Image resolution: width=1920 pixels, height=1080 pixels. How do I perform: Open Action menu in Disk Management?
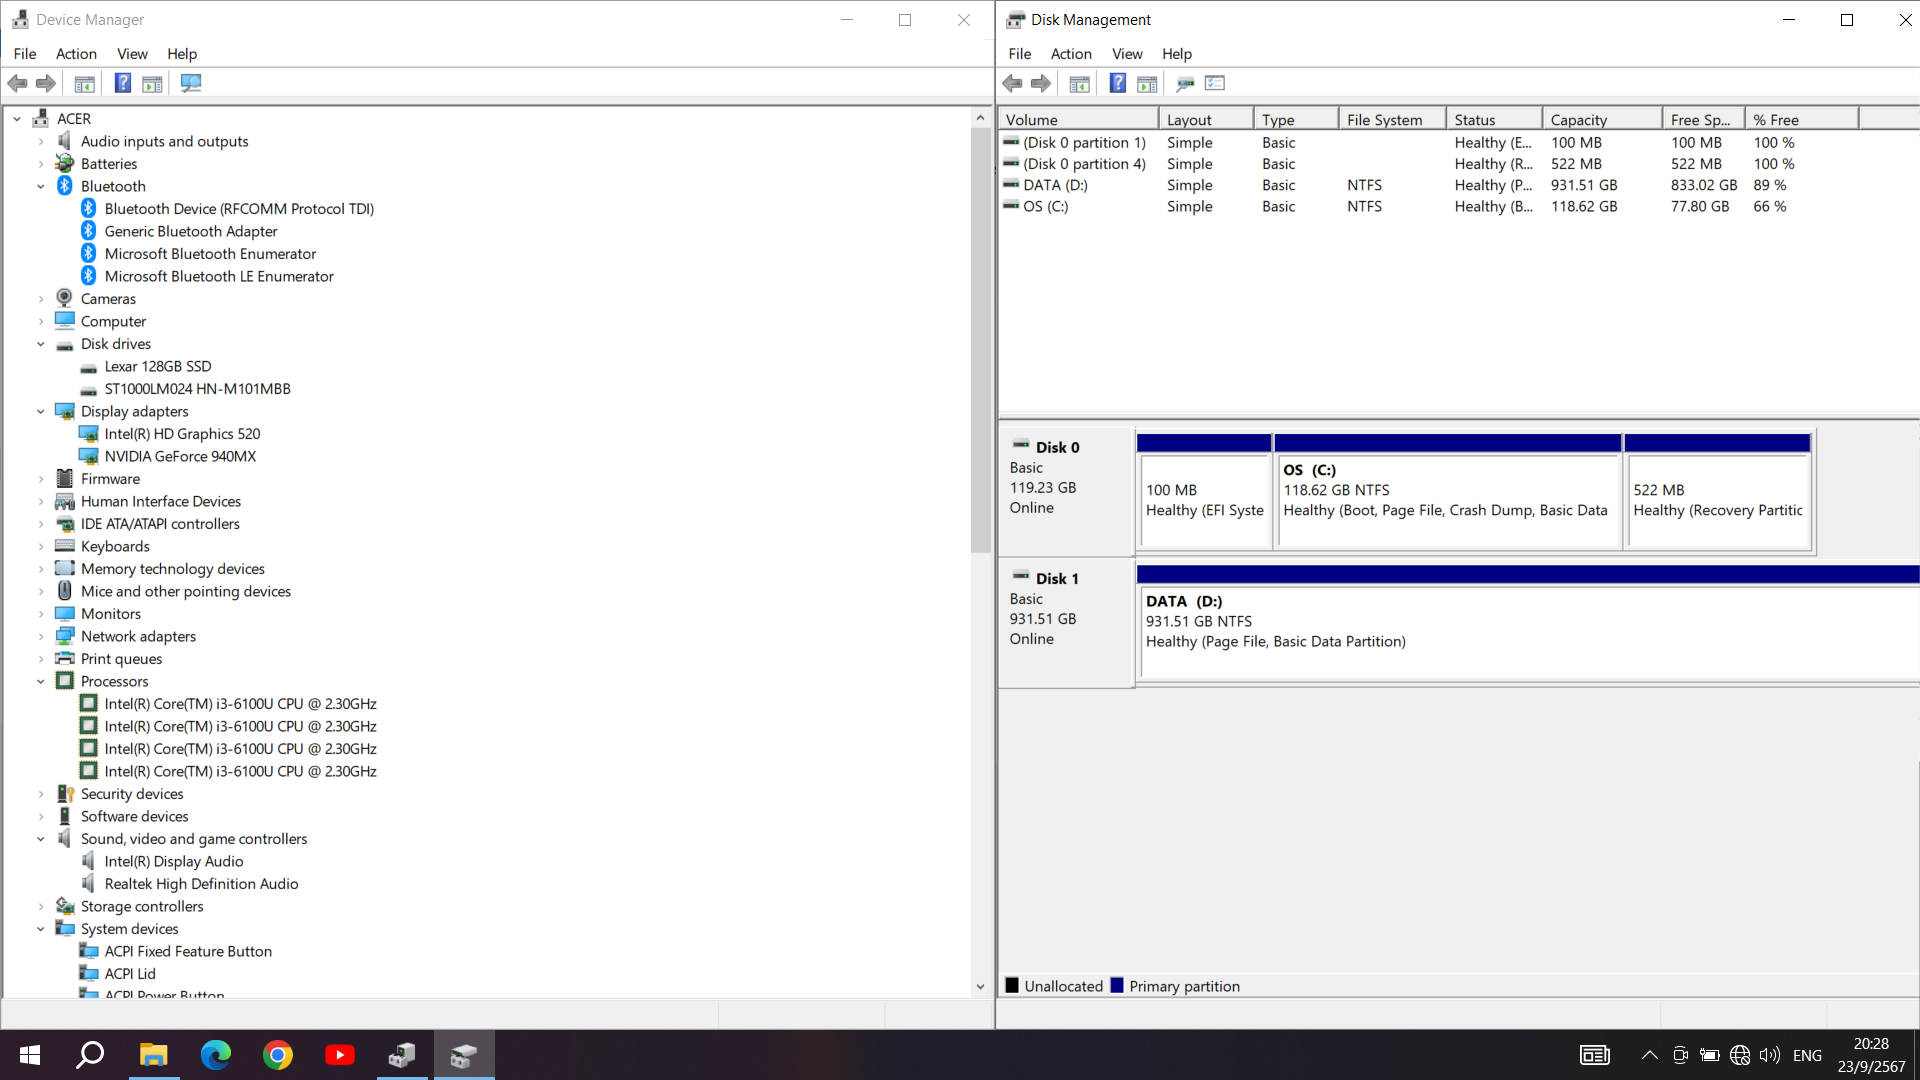point(1071,54)
